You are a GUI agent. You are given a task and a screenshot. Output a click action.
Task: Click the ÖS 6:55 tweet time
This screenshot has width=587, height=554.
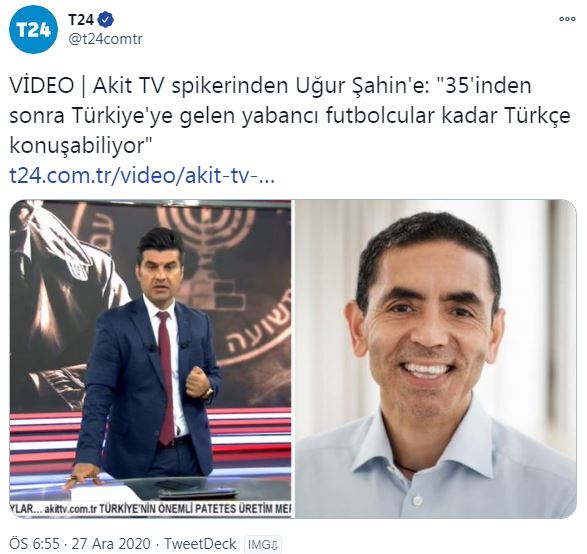pos(34,544)
